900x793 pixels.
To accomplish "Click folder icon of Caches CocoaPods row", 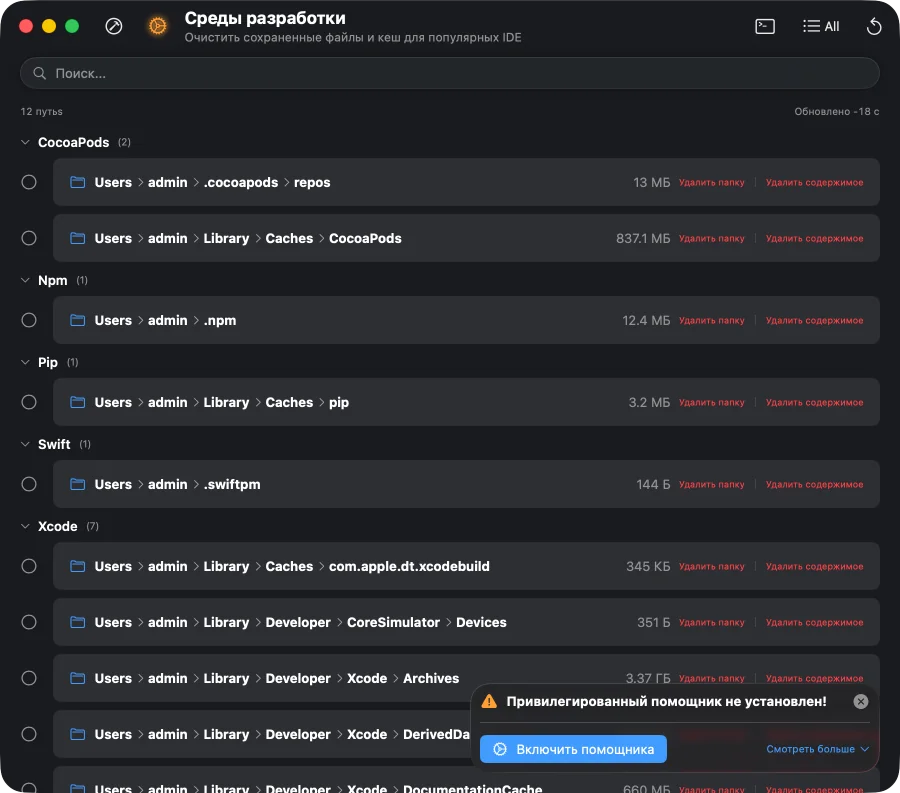I will pyautogui.click(x=77, y=238).
